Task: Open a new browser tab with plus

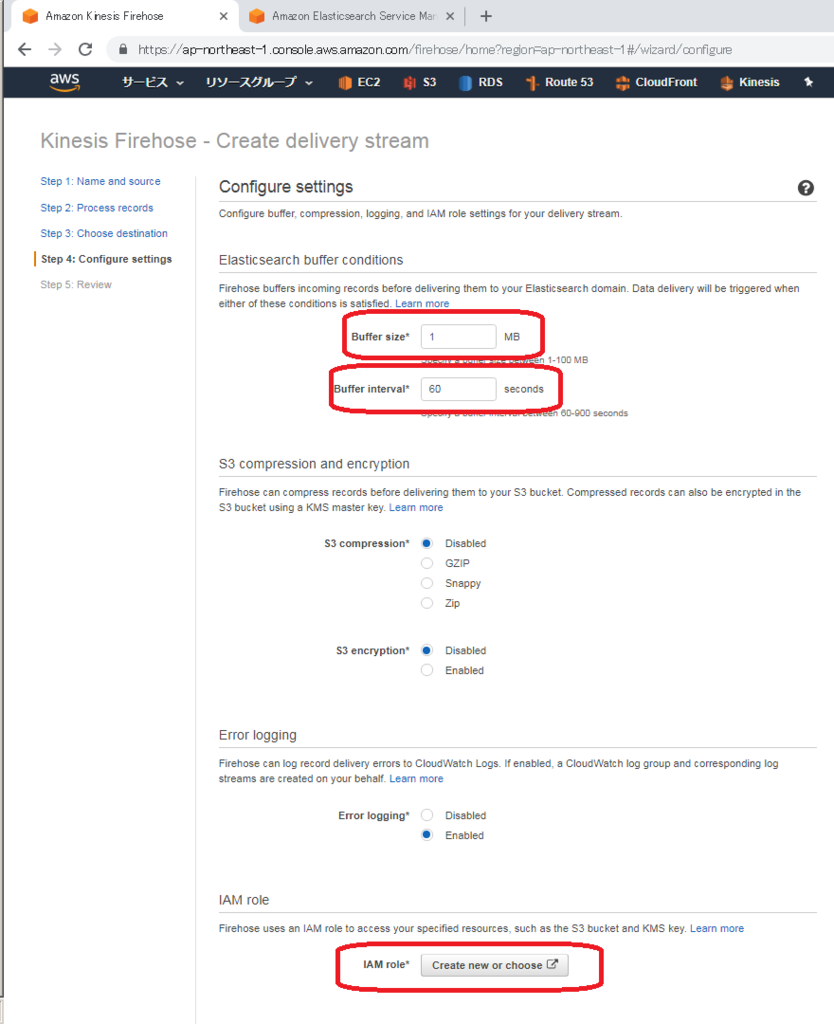Action: [486, 16]
